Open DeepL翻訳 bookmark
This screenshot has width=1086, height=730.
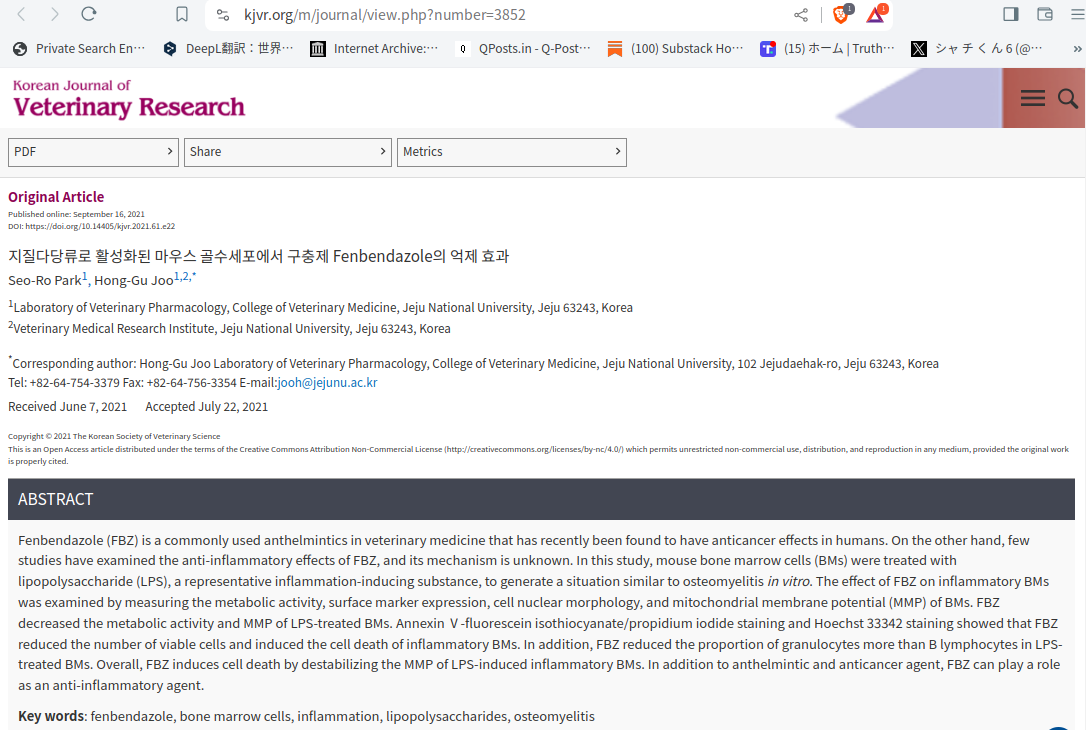pos(228,48)
